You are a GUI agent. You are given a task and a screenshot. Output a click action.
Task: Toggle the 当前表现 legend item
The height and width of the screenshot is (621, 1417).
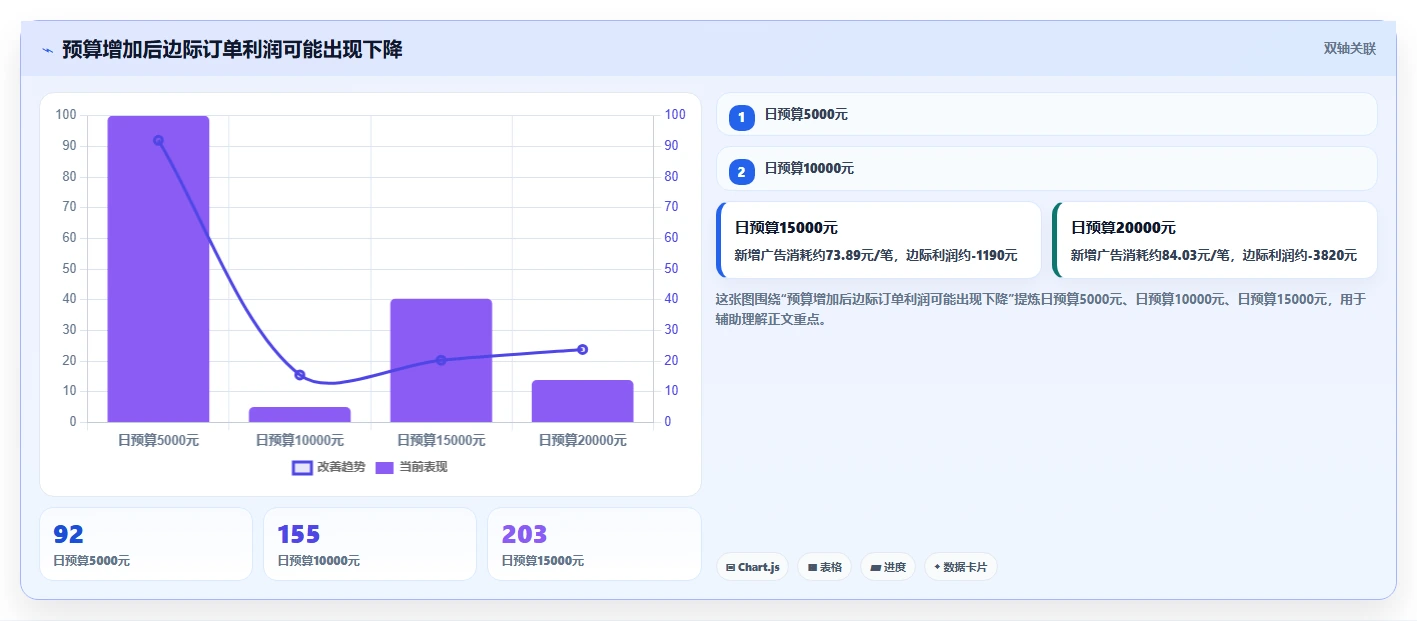click(411, 467)
